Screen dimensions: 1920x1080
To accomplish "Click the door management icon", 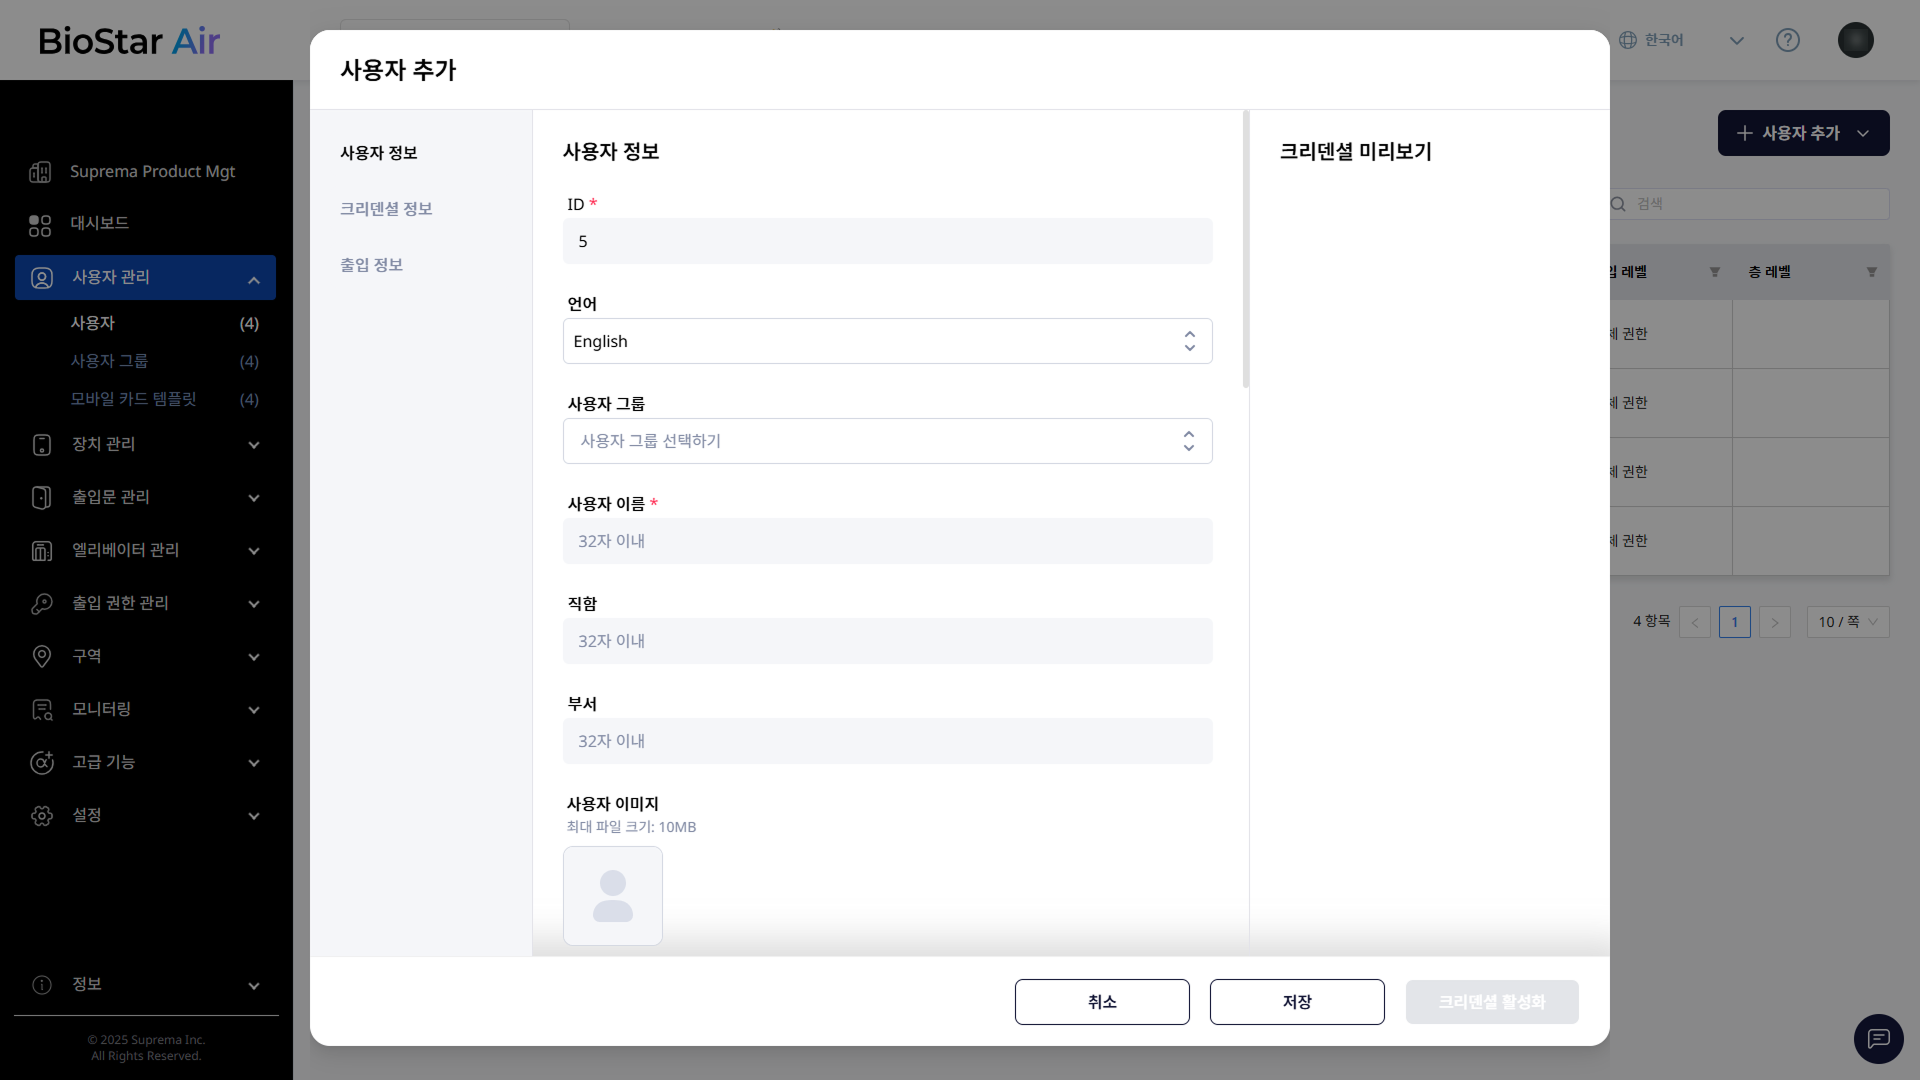I will (41, 498).
